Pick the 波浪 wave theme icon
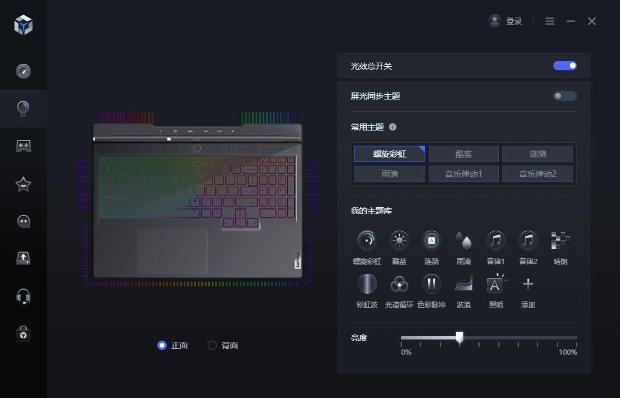Image resolution: width=620 pixels, height=398 pixels. [x=463, y=284]
